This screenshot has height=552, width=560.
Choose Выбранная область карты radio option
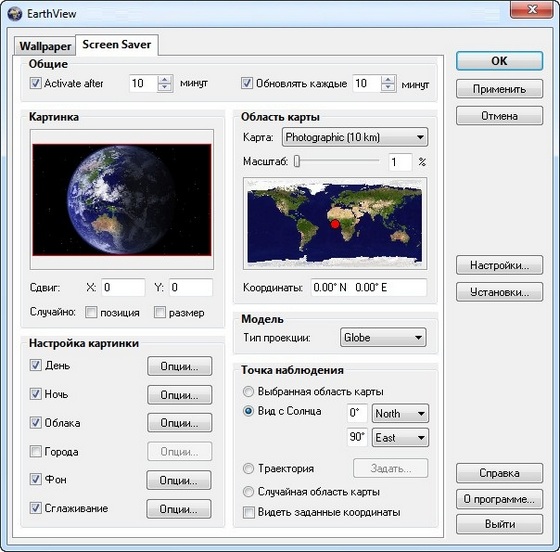pos(248,391)
